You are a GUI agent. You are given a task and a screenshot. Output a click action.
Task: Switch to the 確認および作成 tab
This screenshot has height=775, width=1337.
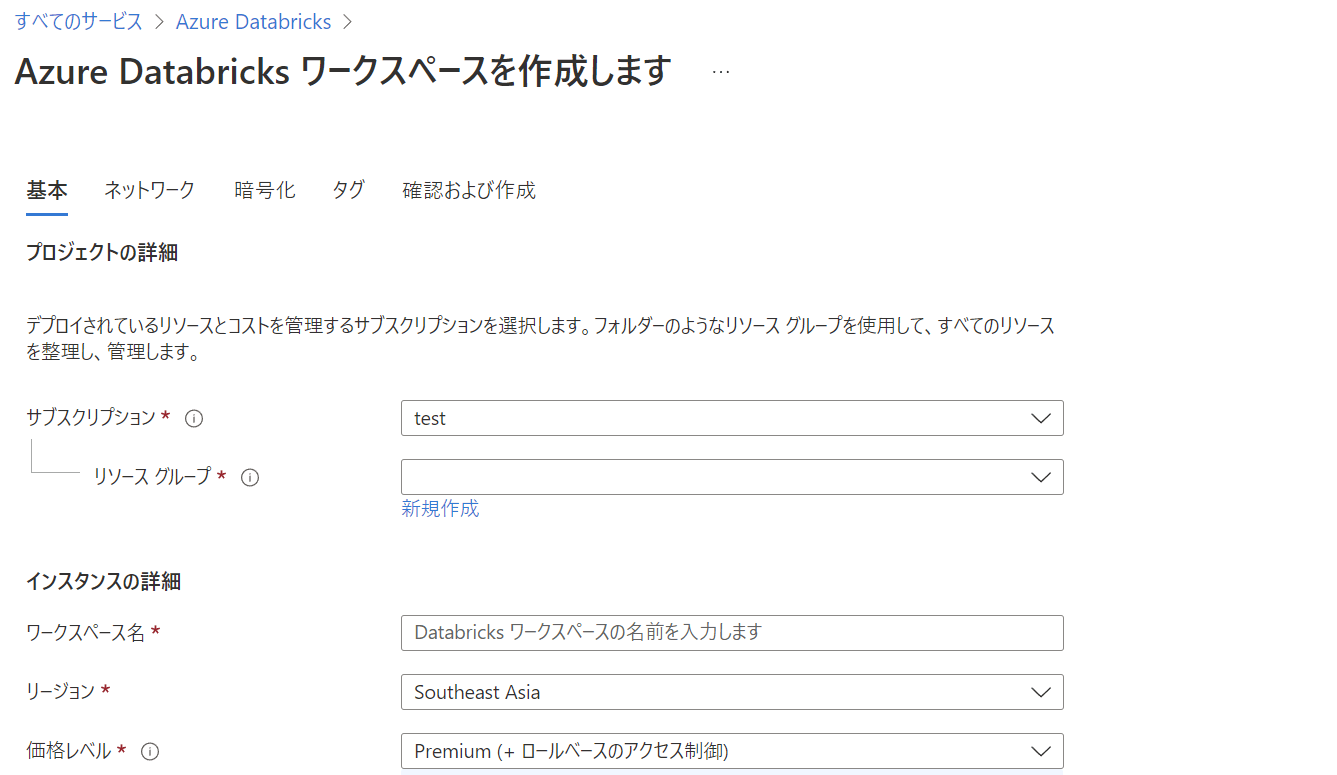tap(469, 190)
